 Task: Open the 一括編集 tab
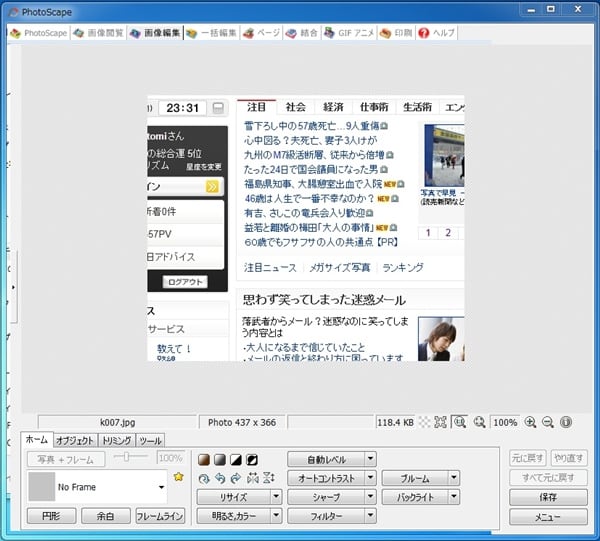pyautogui.click(x=211, y=33)
